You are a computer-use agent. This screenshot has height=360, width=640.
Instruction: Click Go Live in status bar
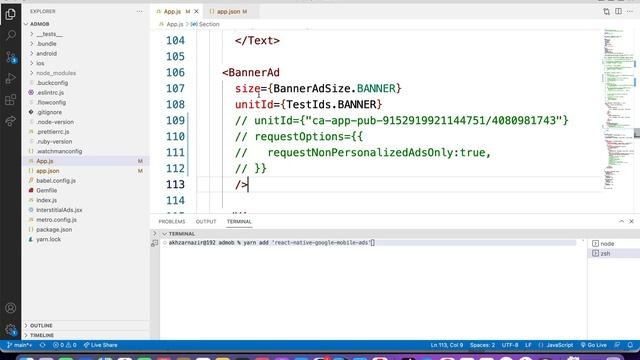[593, 345]
